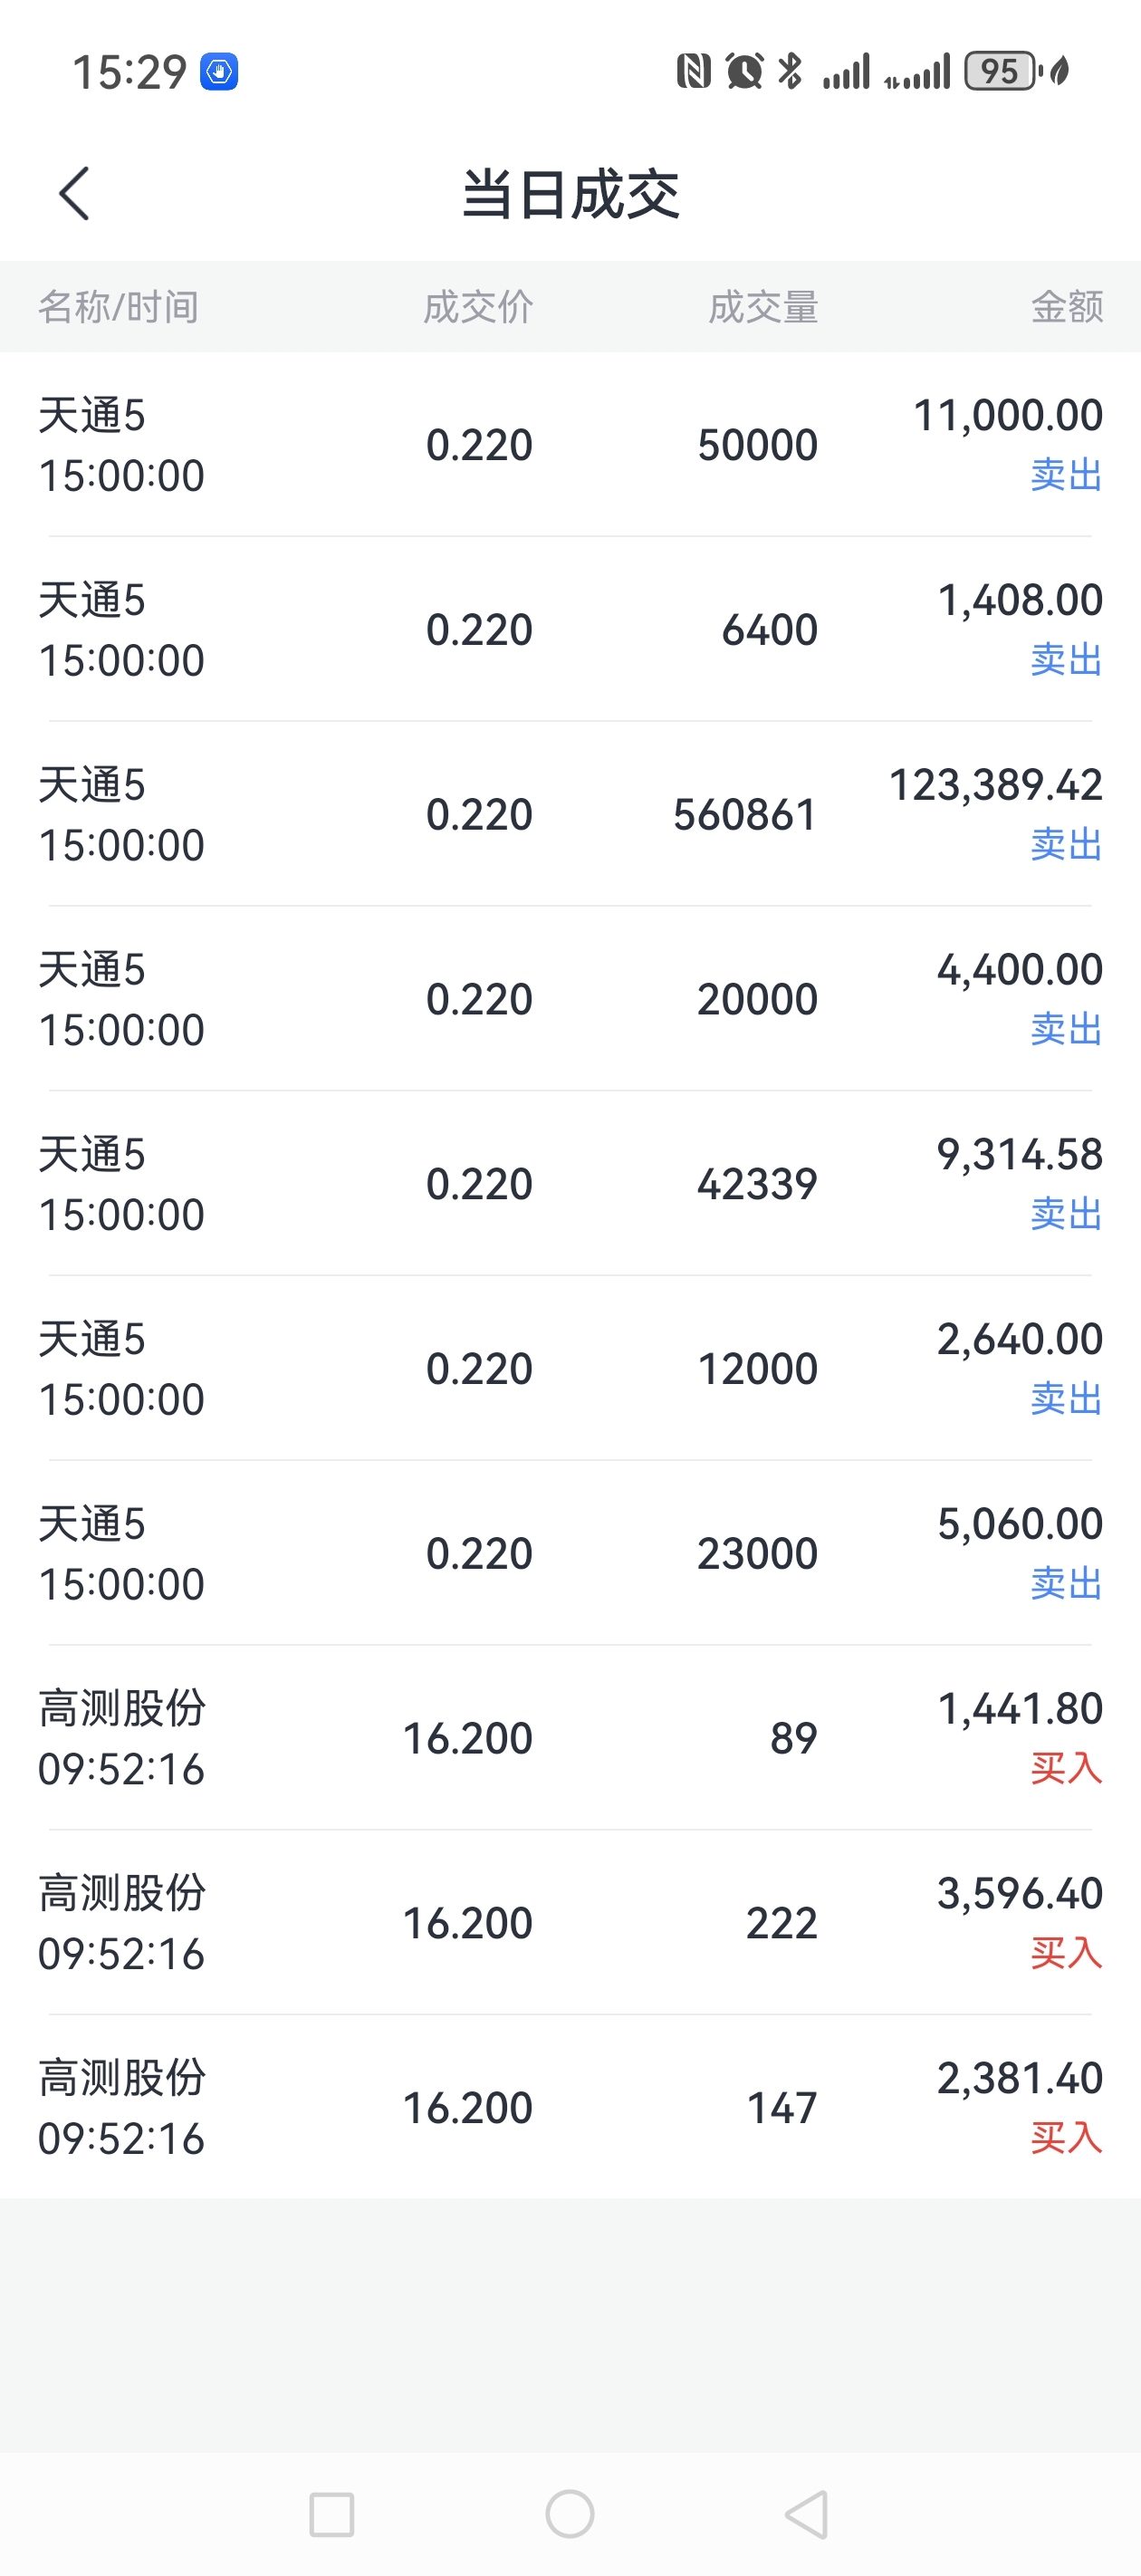Tap the Bluetooth status icon

click(x=790, y=72)
